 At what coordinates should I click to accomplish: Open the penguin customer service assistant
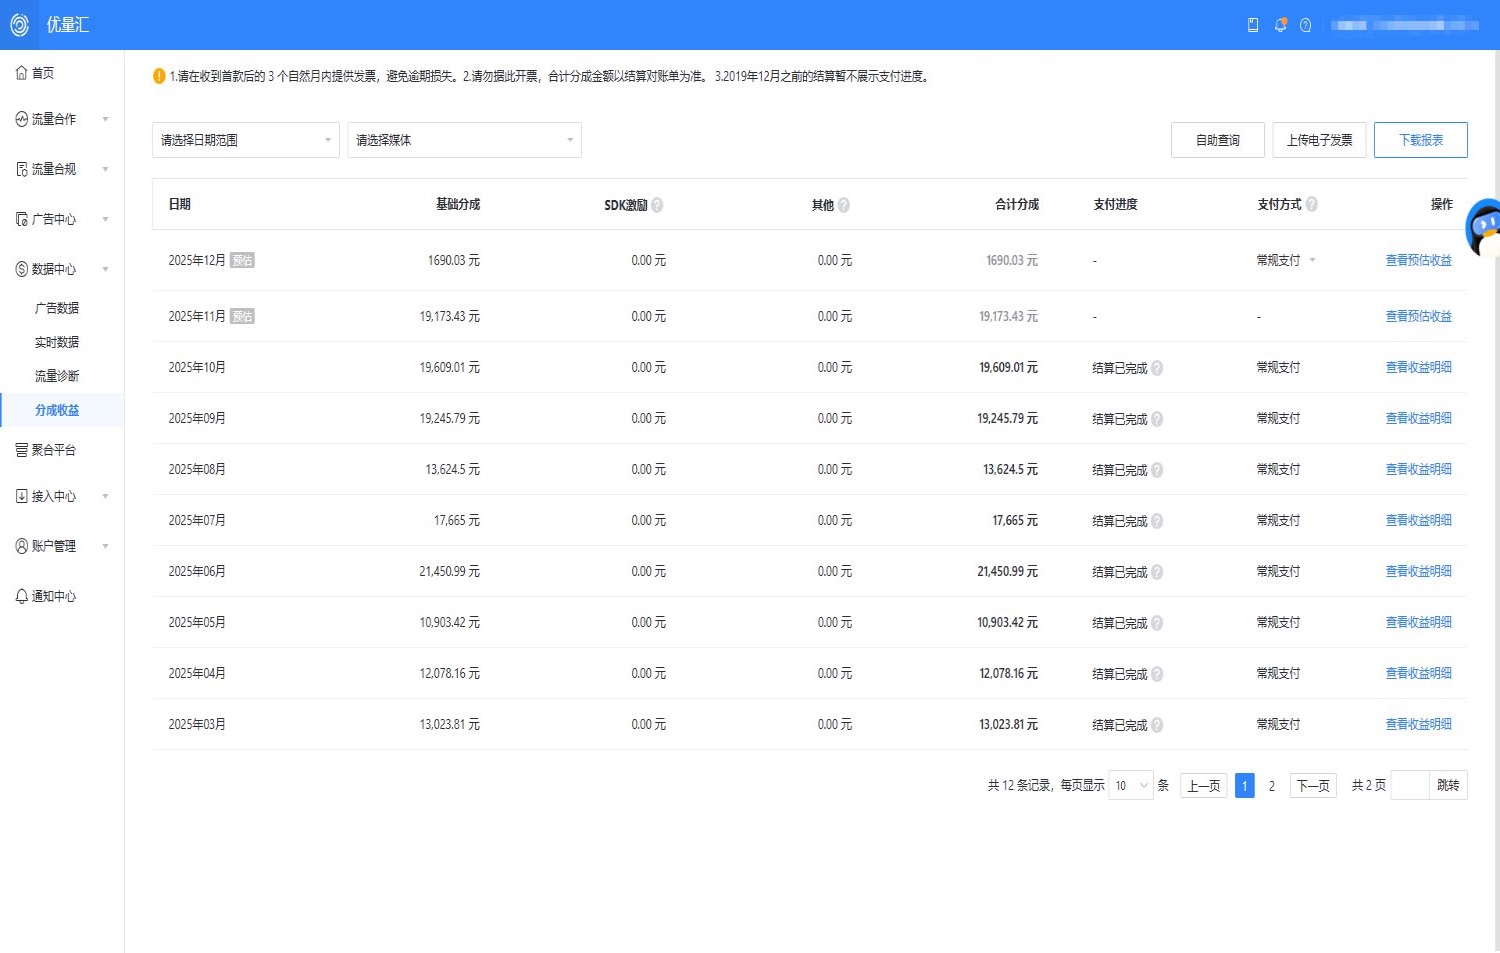coord(1484,228)
